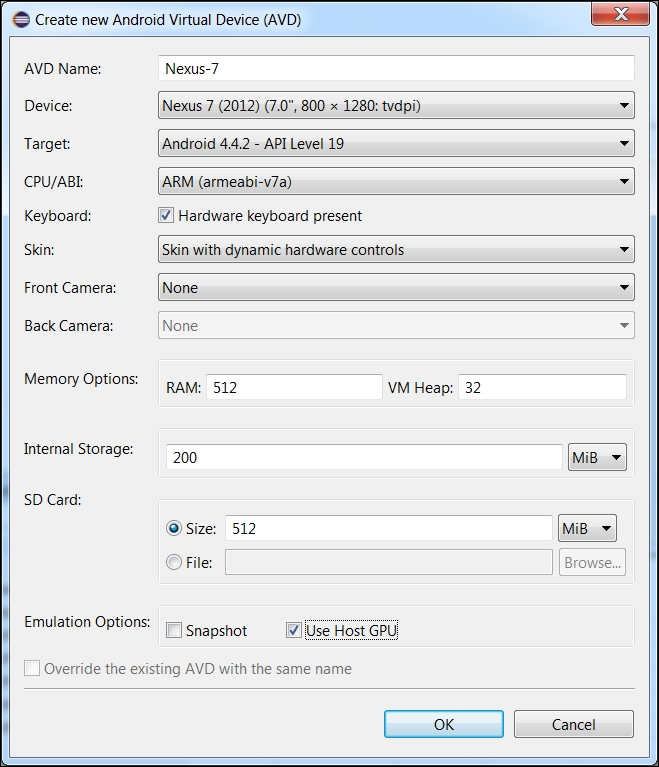
Task: Uncheck the Use Host GPU option
Action: coord(294,630)
